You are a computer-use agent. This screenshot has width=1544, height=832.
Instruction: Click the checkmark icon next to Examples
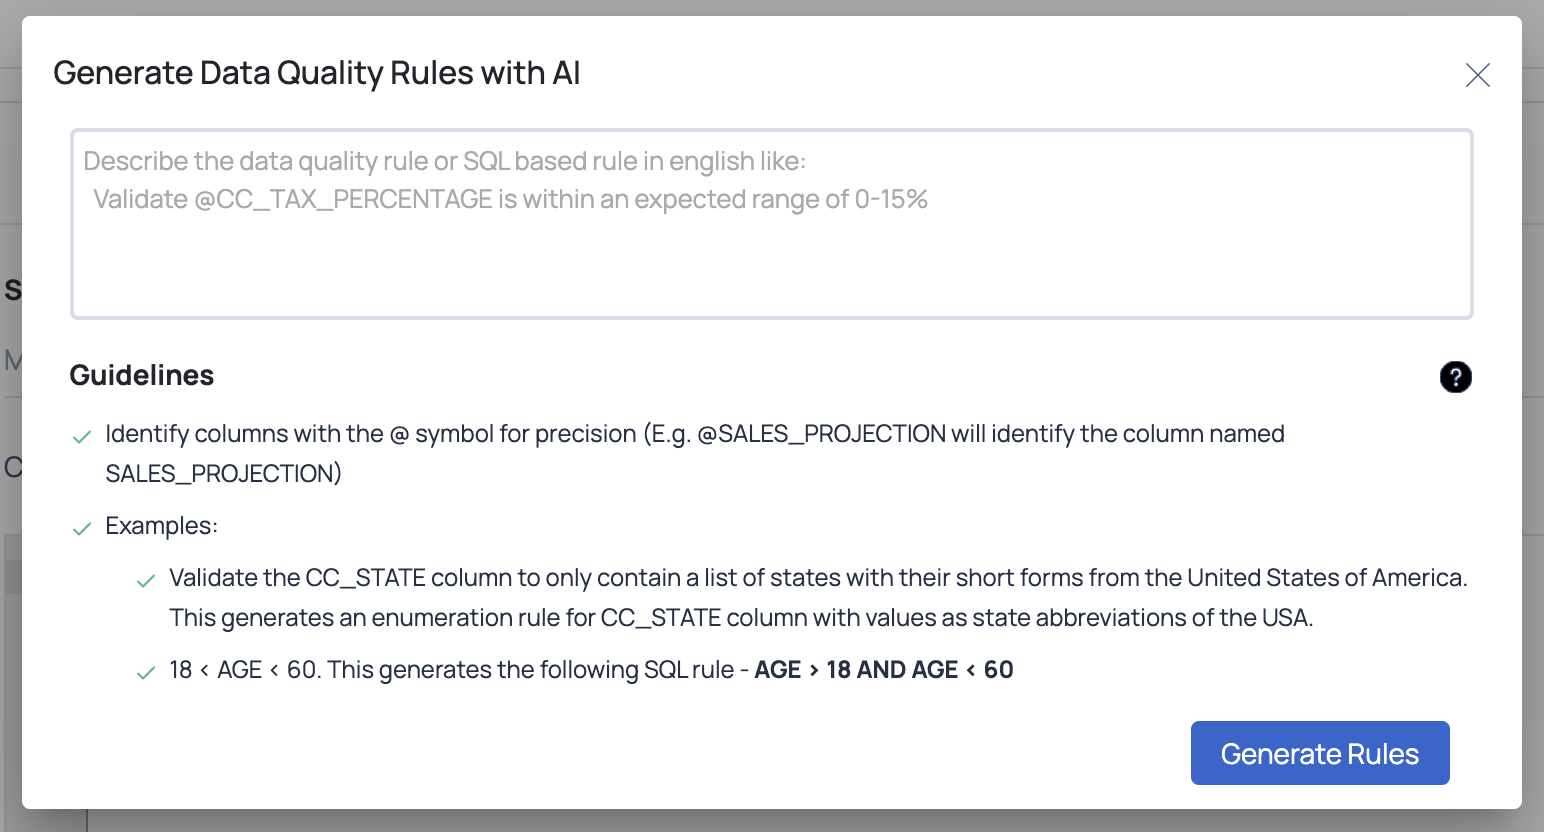pos(82,529)
